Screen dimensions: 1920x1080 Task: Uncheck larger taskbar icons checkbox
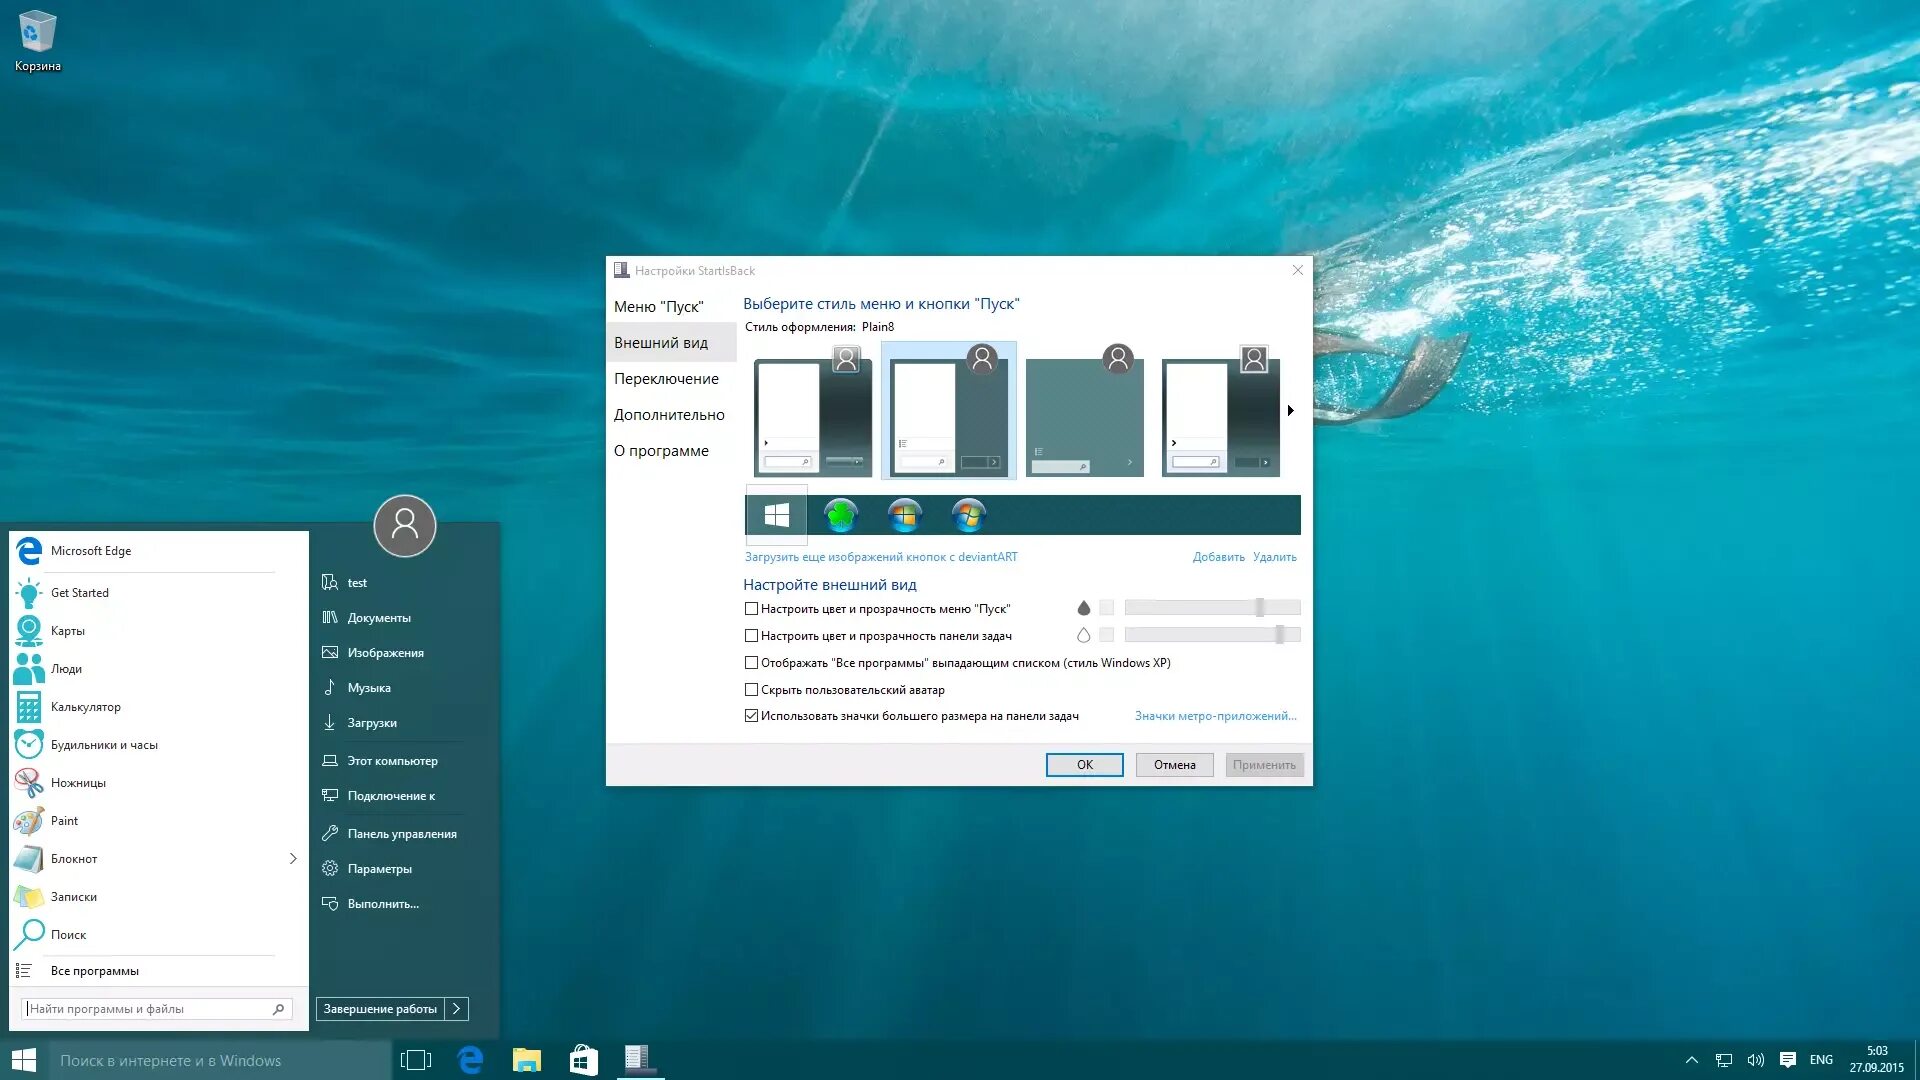point(751,716)
